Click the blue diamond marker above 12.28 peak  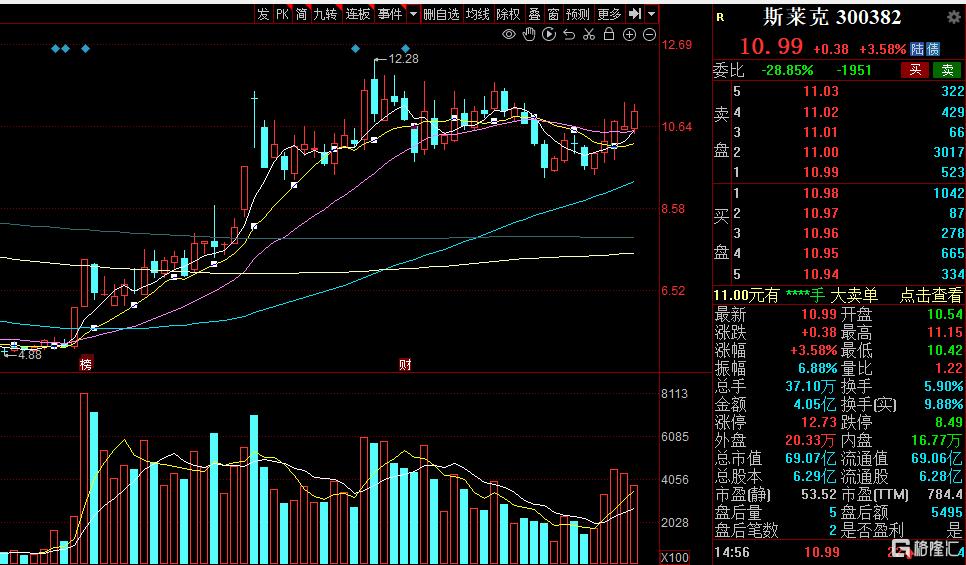355,48
